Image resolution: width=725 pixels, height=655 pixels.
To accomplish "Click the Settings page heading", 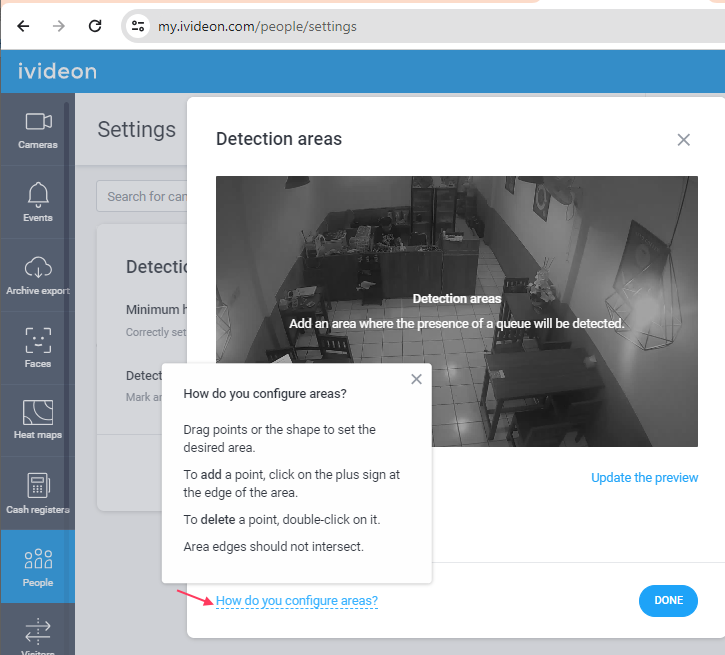I will pos(136,129).
